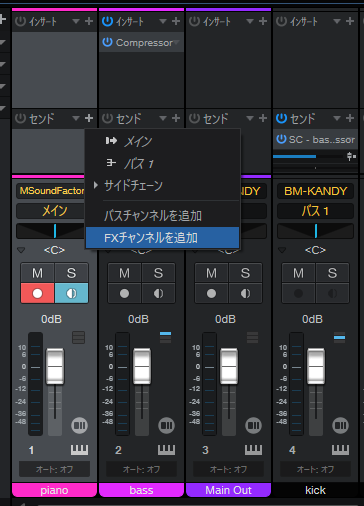Screen dimensions: 364x506
Task: Open the kick insert dropdown arrow
Action: click(337, 21)
